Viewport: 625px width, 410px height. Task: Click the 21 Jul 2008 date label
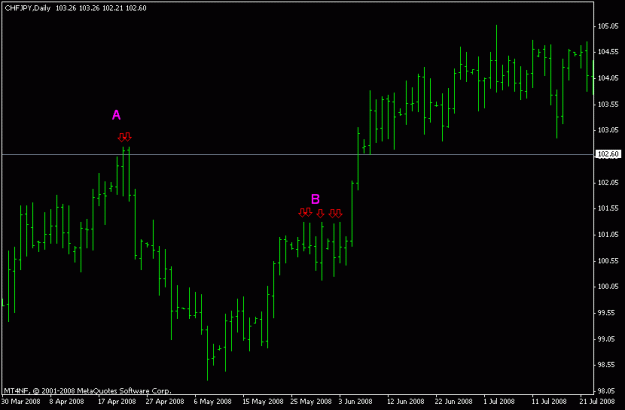[x=597, y=401]
